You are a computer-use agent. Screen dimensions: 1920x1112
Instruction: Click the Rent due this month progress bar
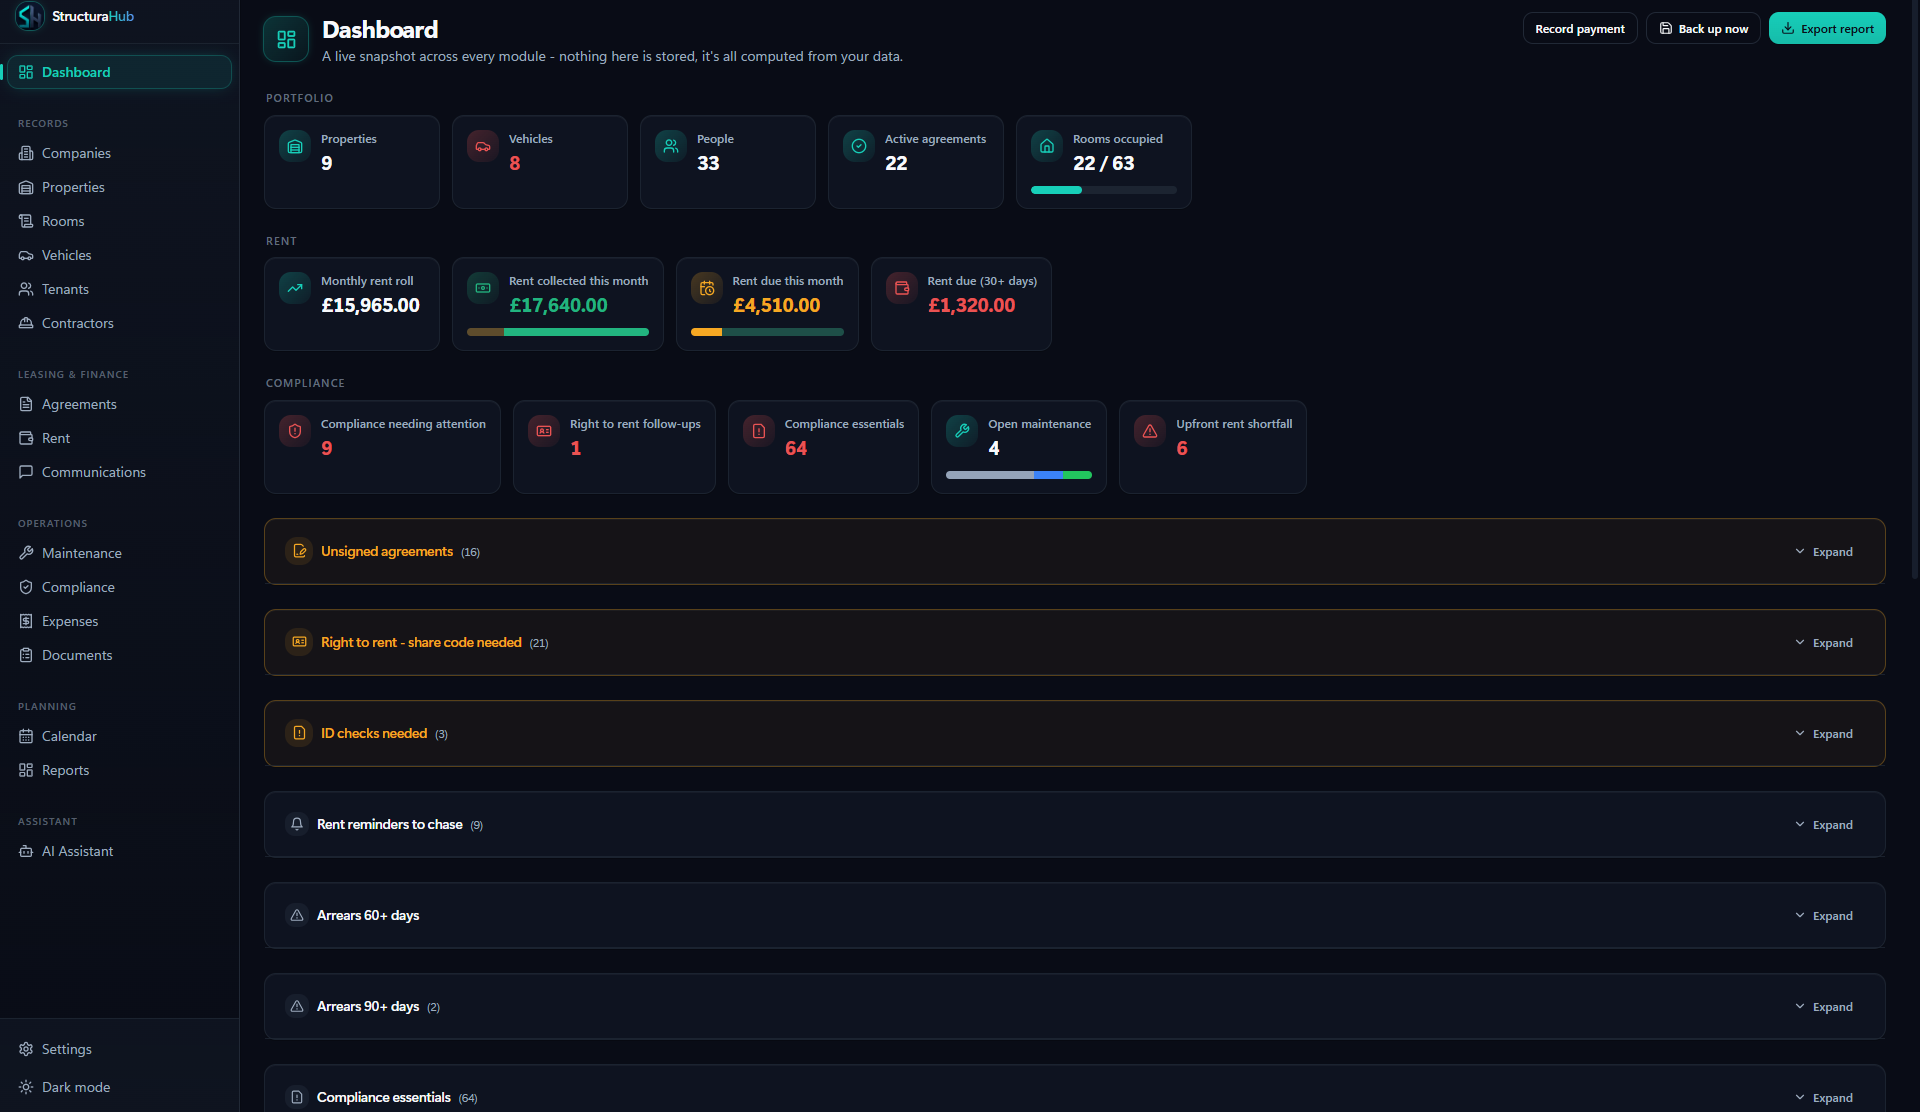pyautogui.click(x=767, y=332)
